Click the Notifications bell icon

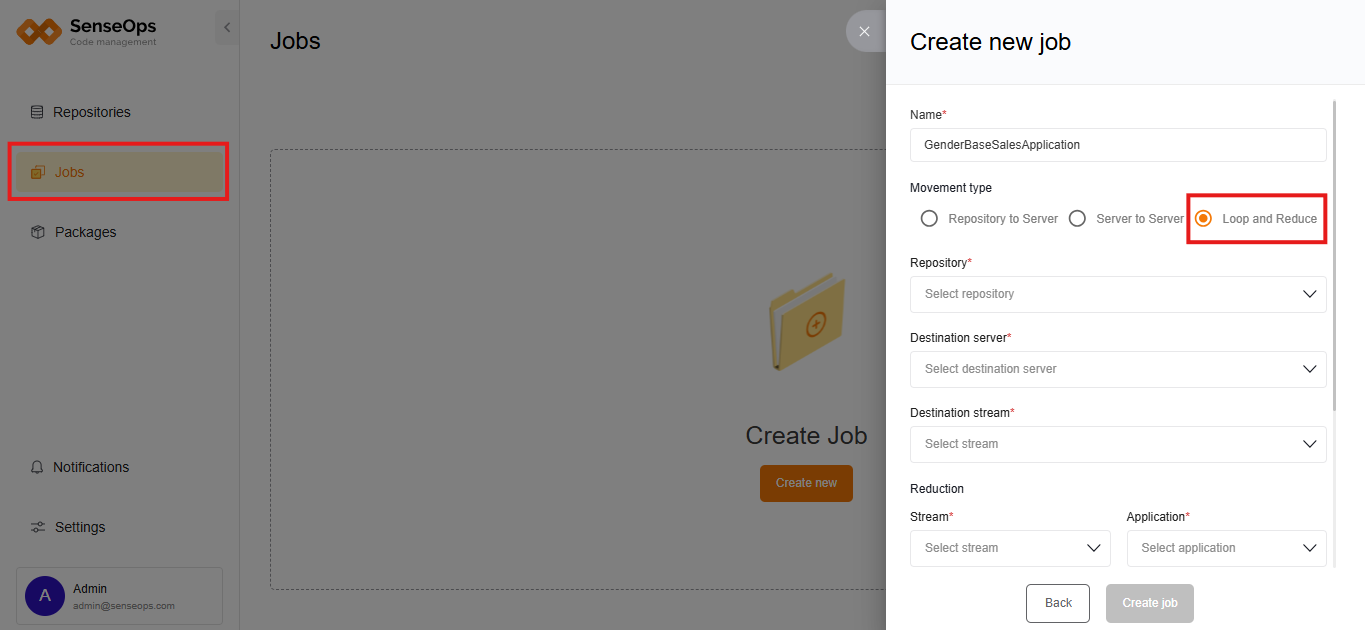[37, 467]
